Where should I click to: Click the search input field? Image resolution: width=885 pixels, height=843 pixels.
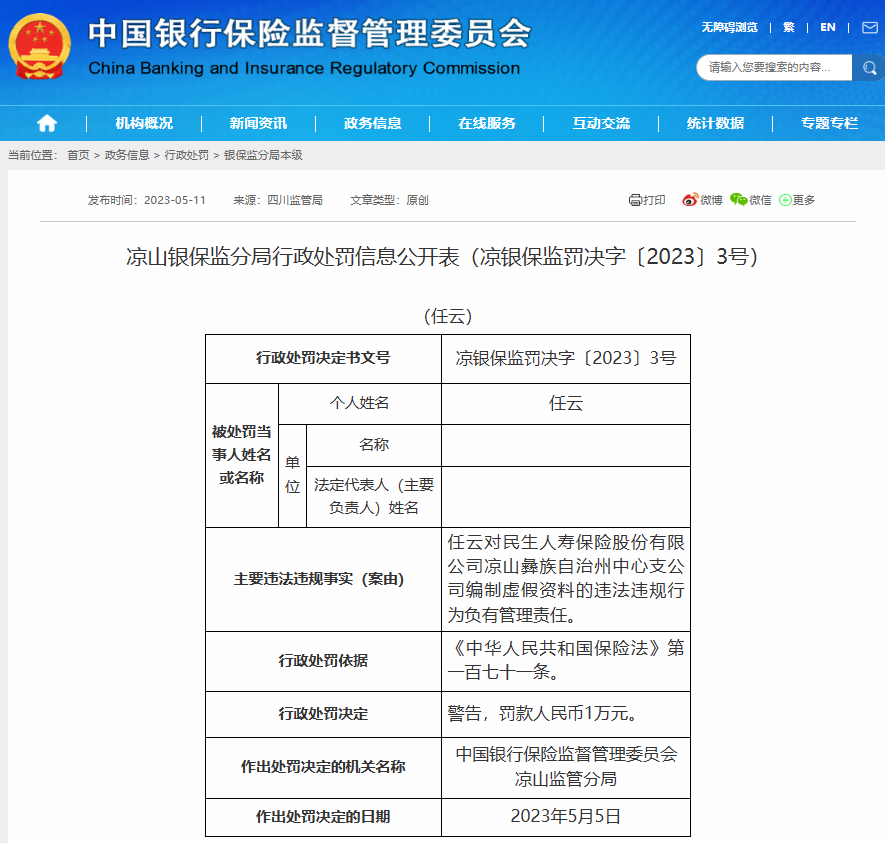pyautogui.click(x=772, y=67)
